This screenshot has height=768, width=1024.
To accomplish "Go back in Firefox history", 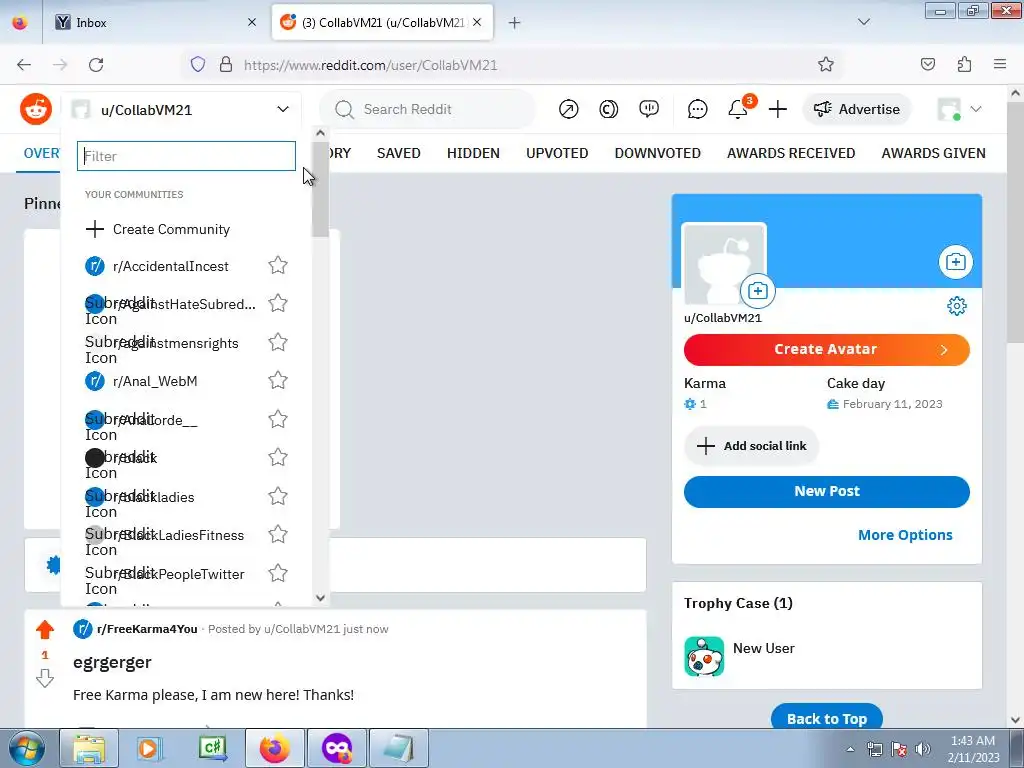I will [x=24, y=65].
